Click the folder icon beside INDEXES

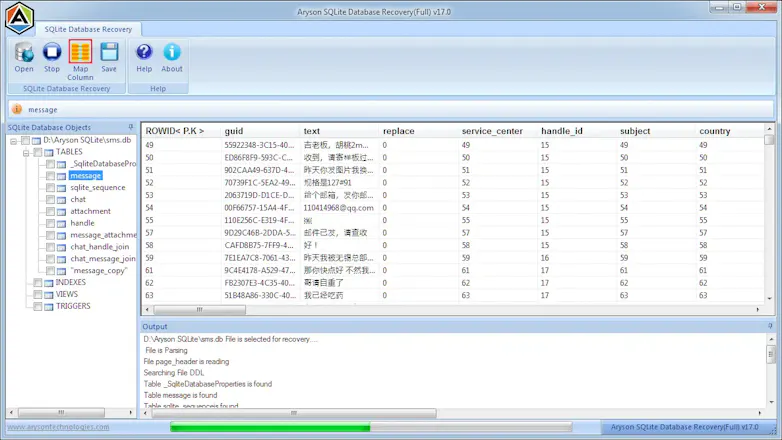coord(48,283)
